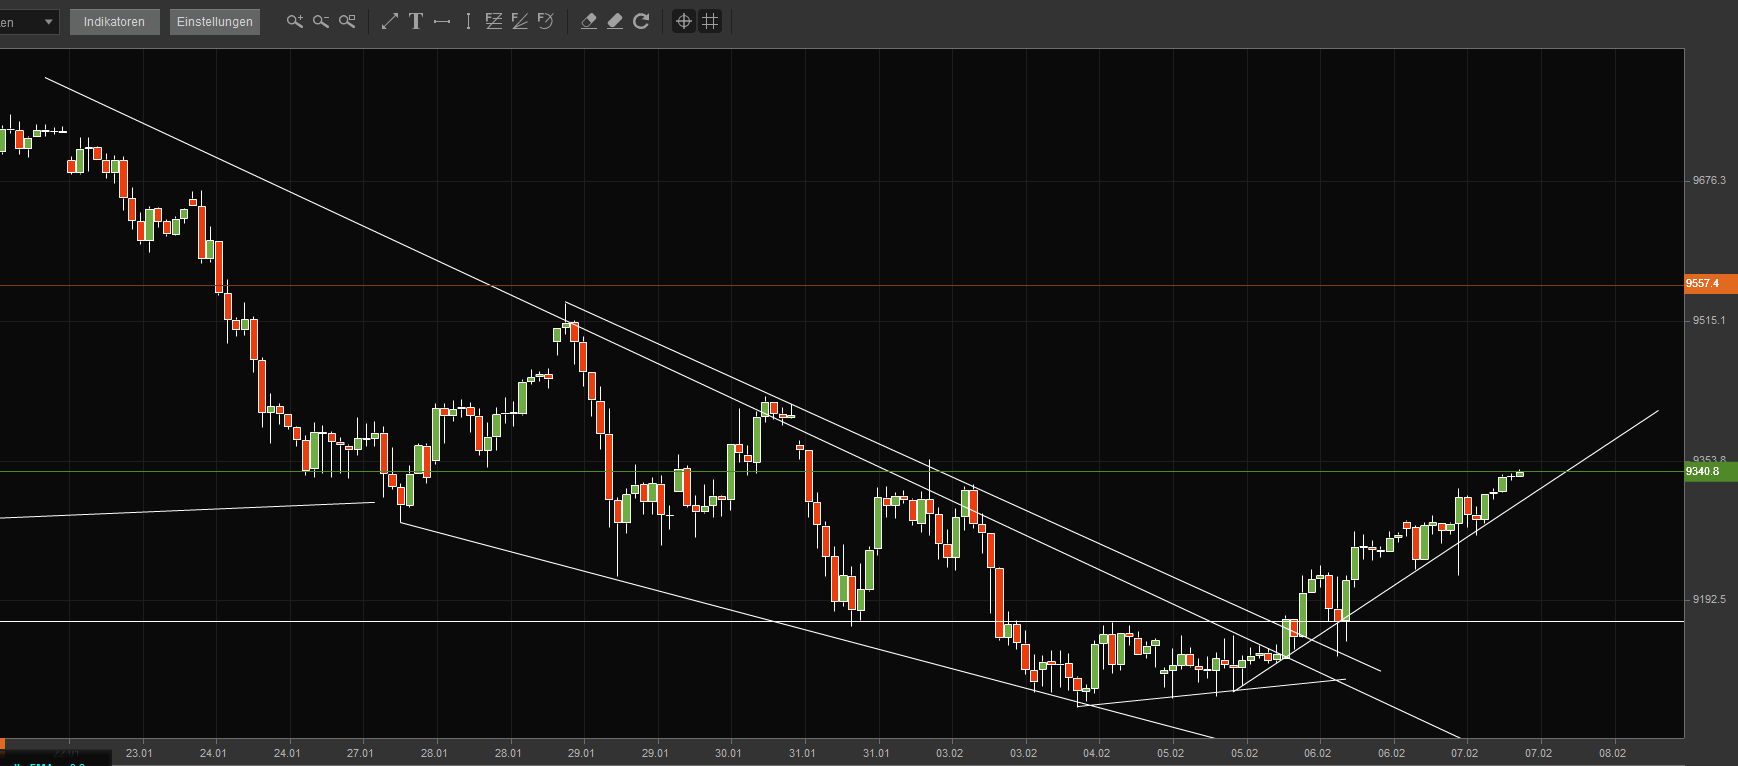Click the 27.01 date axis label
Image resolution: width=1738 pixels, height=766 pixels.
pos(360,753)
